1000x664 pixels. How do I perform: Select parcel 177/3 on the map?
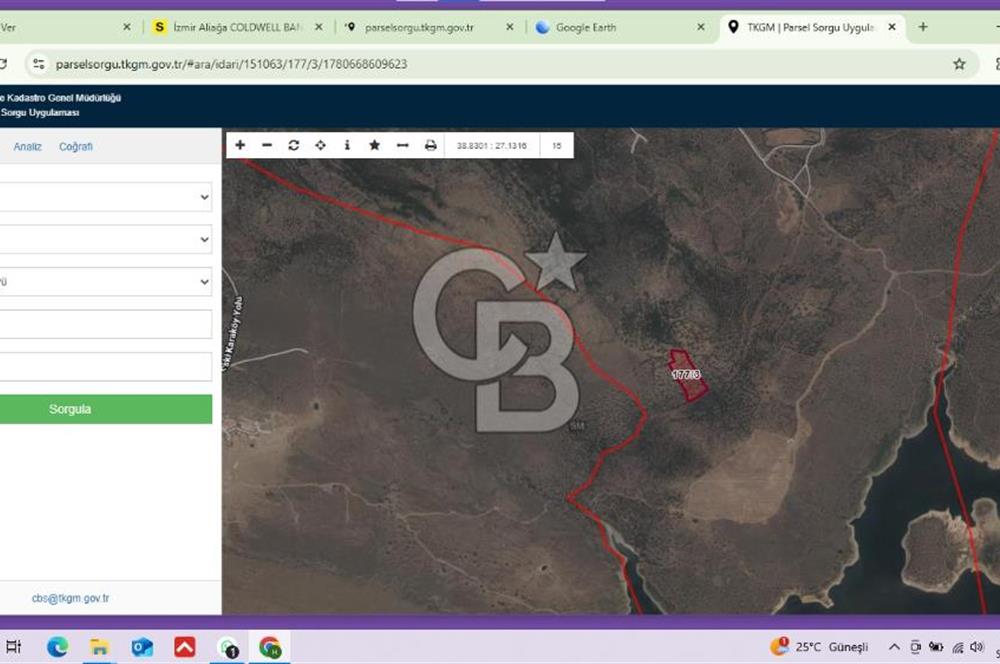pos(687,375)
